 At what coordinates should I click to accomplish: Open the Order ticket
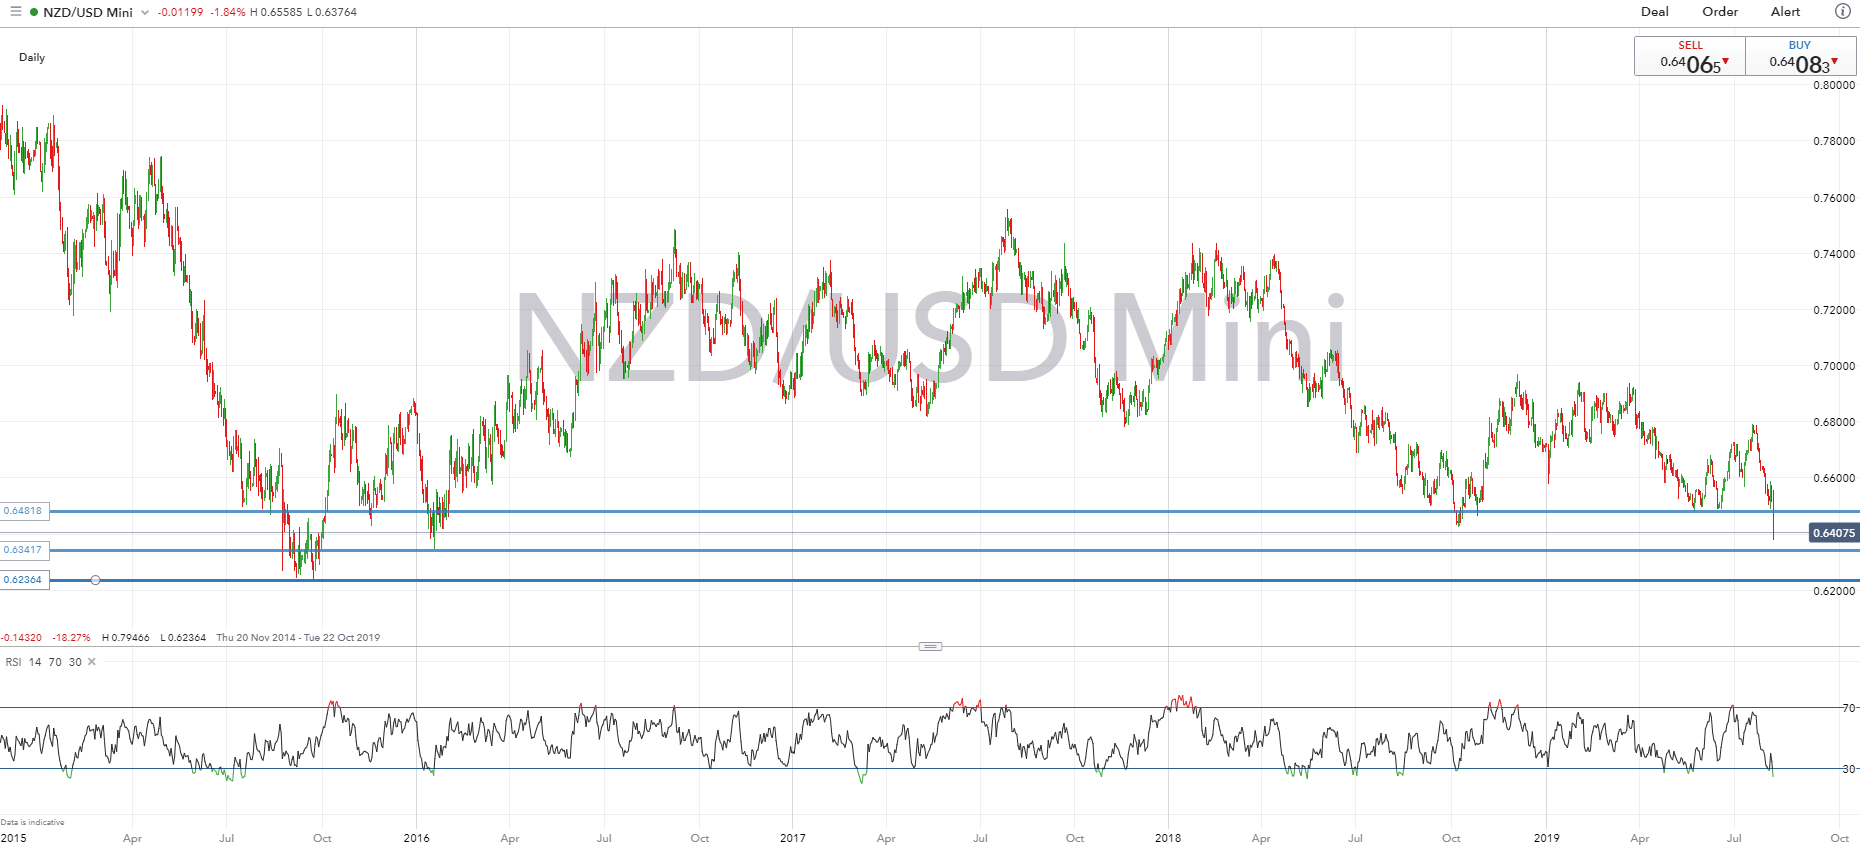pos(1720,12)
